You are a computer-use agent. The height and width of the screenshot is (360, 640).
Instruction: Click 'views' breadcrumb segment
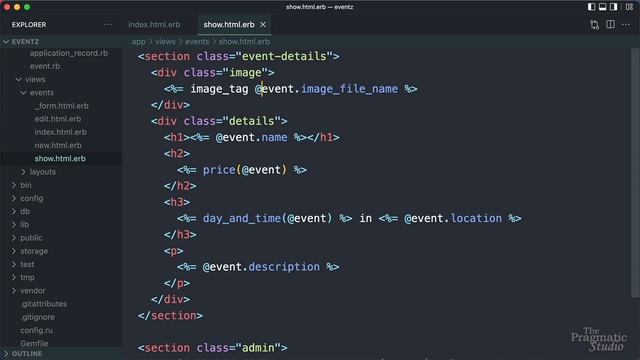coord(165,42)
